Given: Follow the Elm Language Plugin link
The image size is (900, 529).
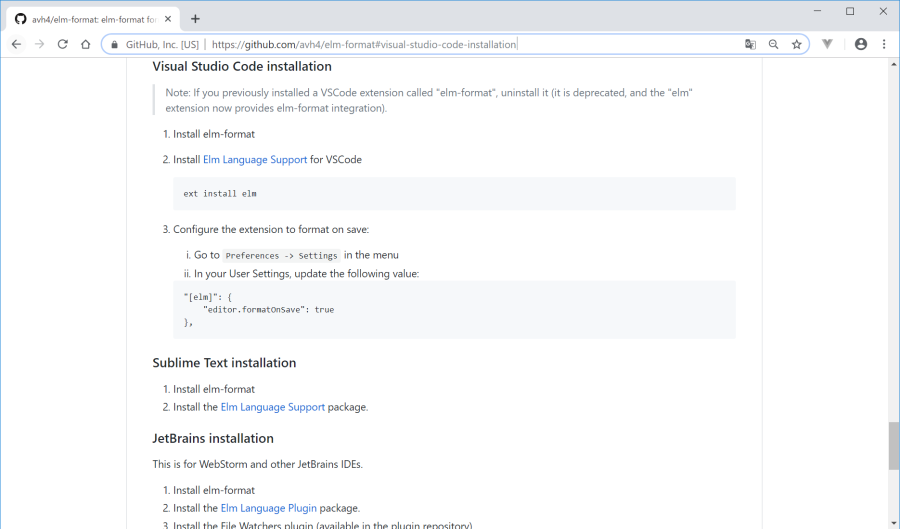Looking at the screenshot, I should click(x=268, y=508).
